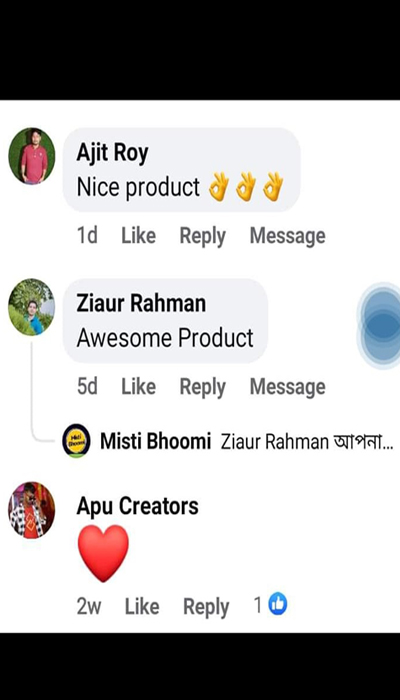
Task: Tap the Misti Bhoomi page logo icon
Action: [x=76, y=441]
